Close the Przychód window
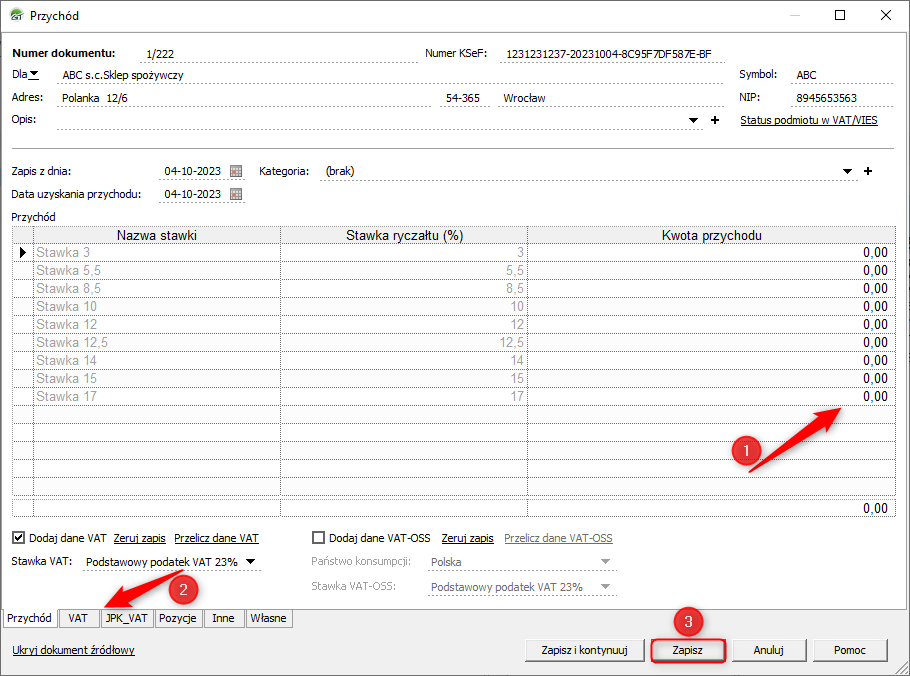 coord(886,15)
